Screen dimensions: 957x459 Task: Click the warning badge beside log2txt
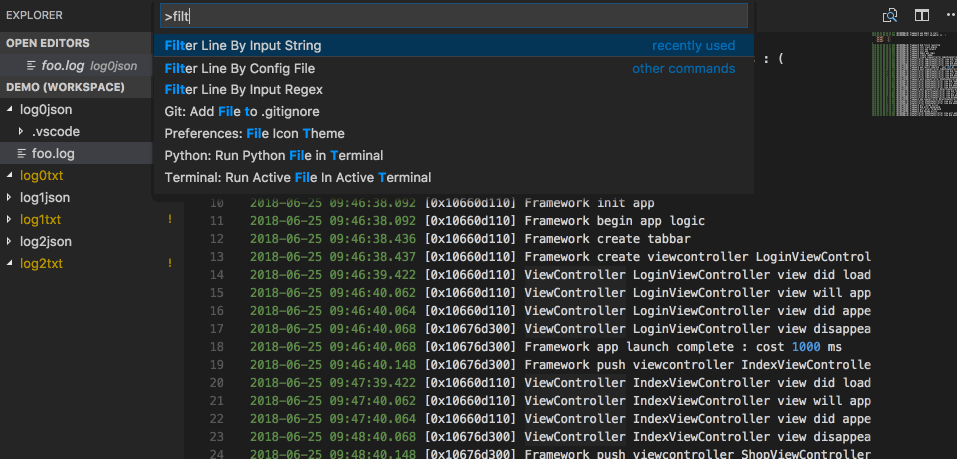point(170,264)
